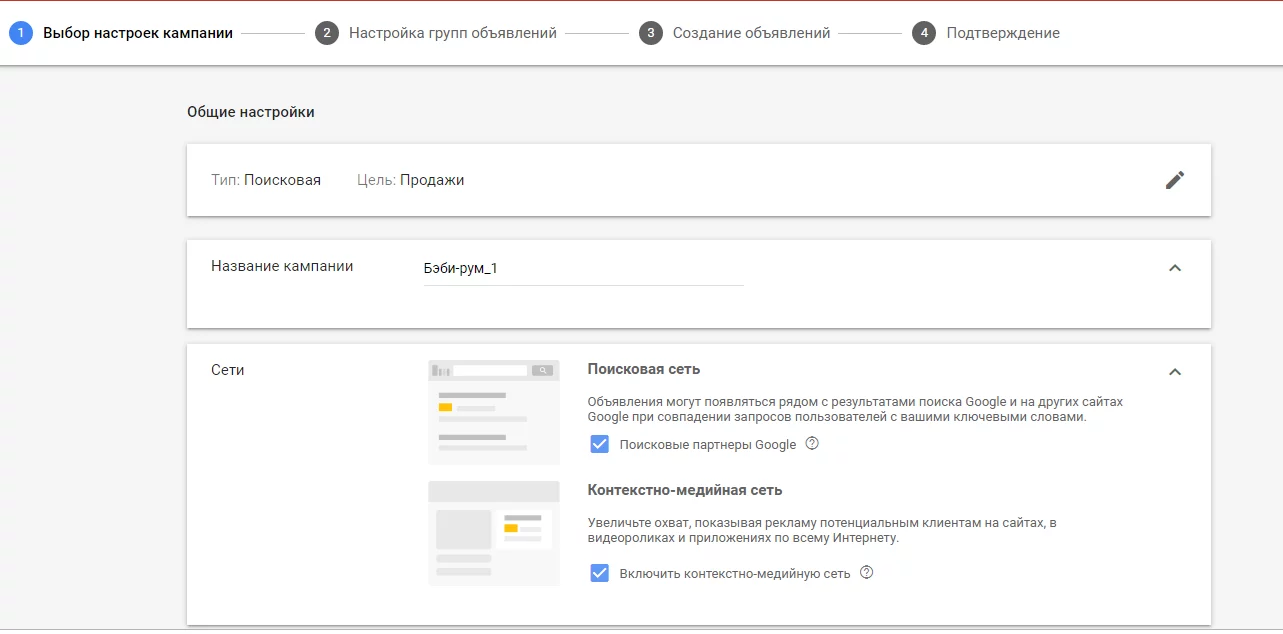Open help icon next to Поисковые партнеры Google

[x=812, y=444]
